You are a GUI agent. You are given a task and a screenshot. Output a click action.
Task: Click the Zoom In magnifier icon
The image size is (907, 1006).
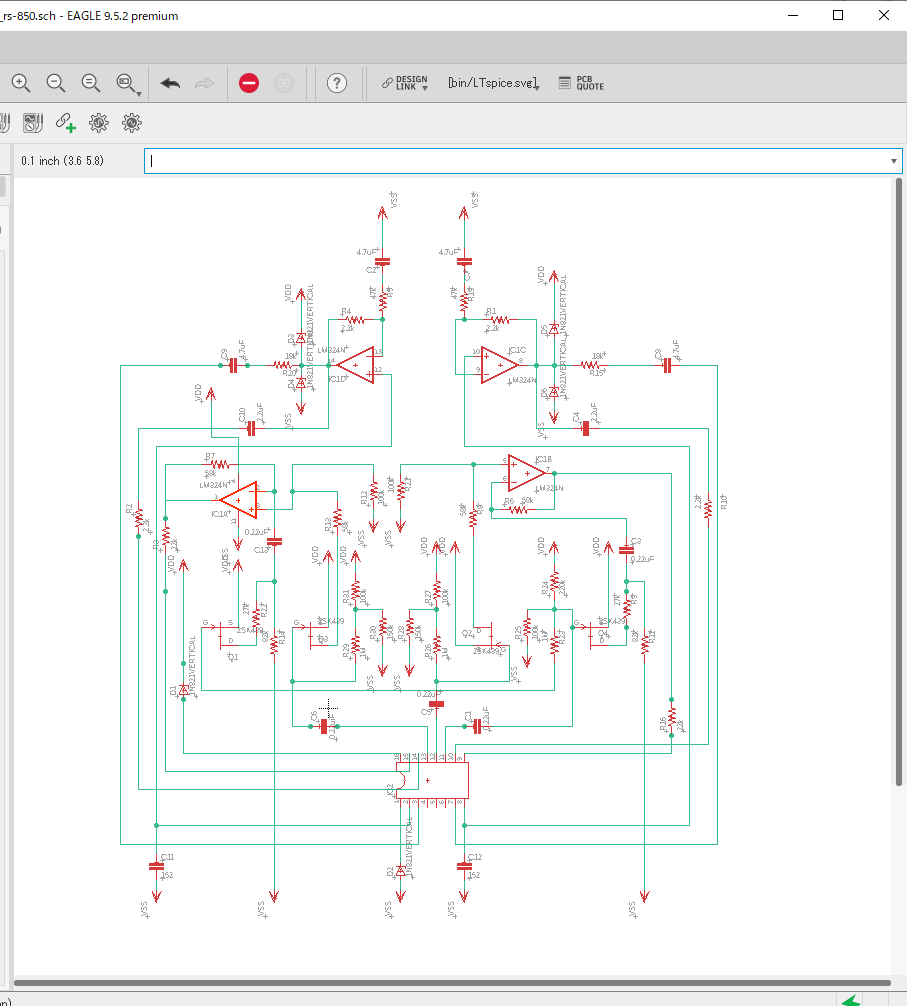pyautogui.click(x=21, y=84)
